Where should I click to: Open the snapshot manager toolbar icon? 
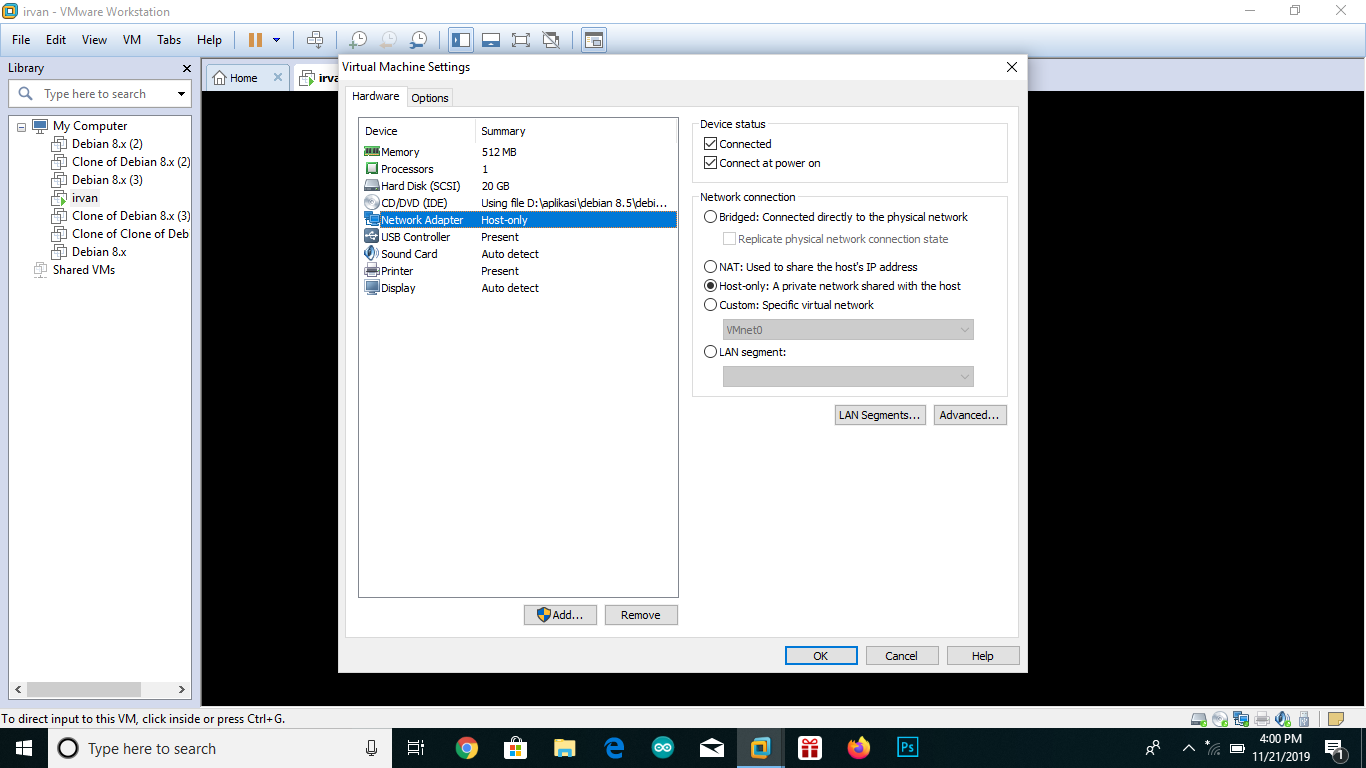418,40
